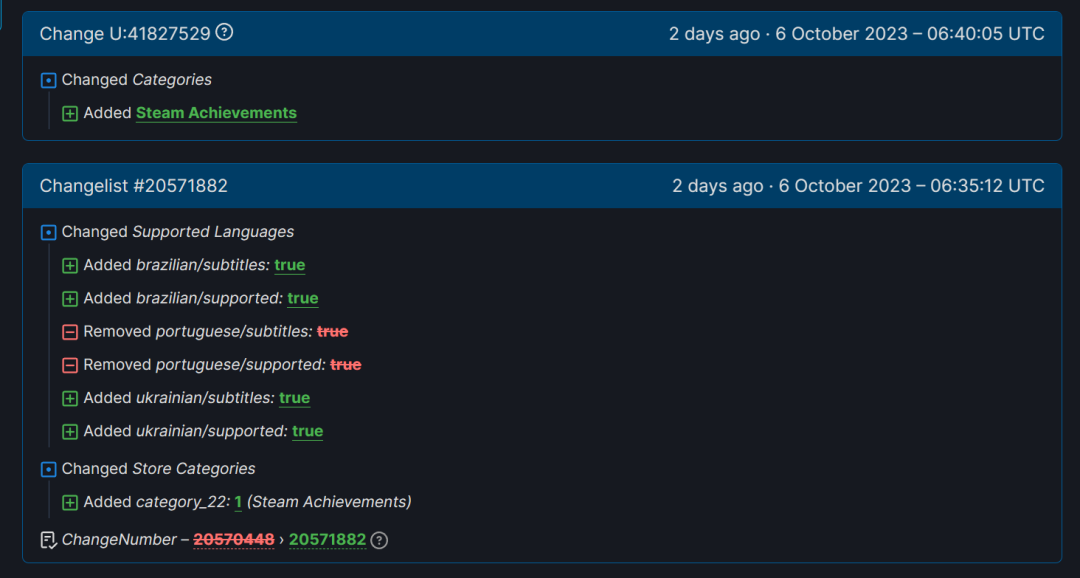Click red minus icon beside portuguese/subtitles

click(x=70, y=332)
